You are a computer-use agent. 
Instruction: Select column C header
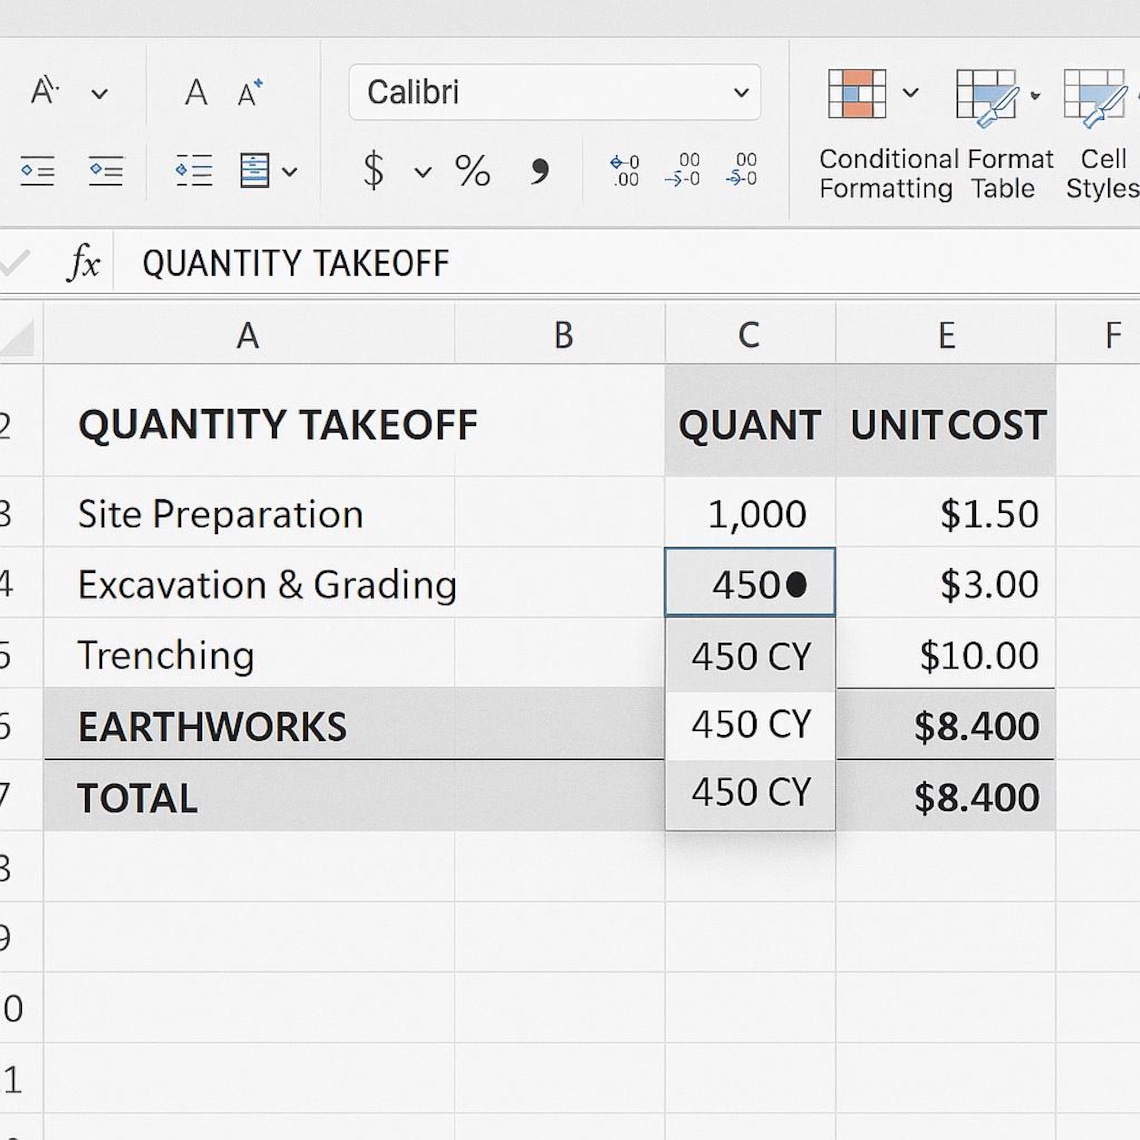[750, 335]
